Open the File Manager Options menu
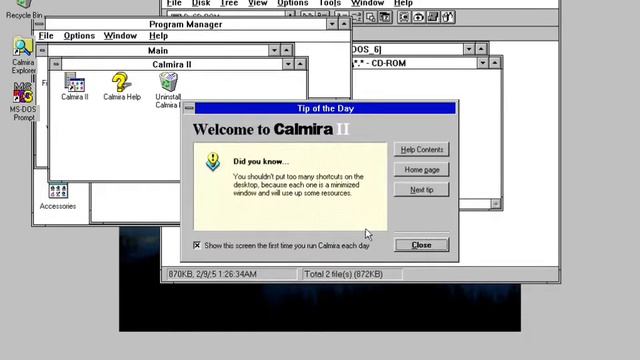Image resolution: width=640 pixels, height=360 pixels. 293,3
